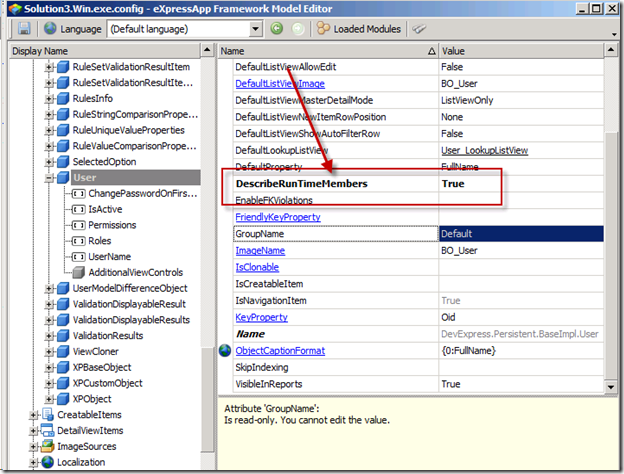Click the AdditionalViewControls gray cube icon
This screenshot has width=624, height=474.
(78, 272)
